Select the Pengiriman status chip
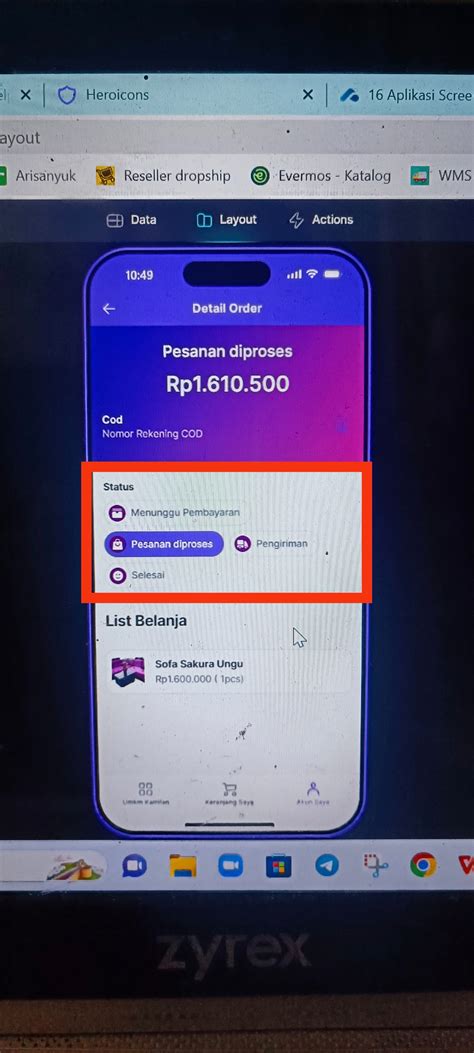Screen dimensions: 474x1053 pos(271,544)
